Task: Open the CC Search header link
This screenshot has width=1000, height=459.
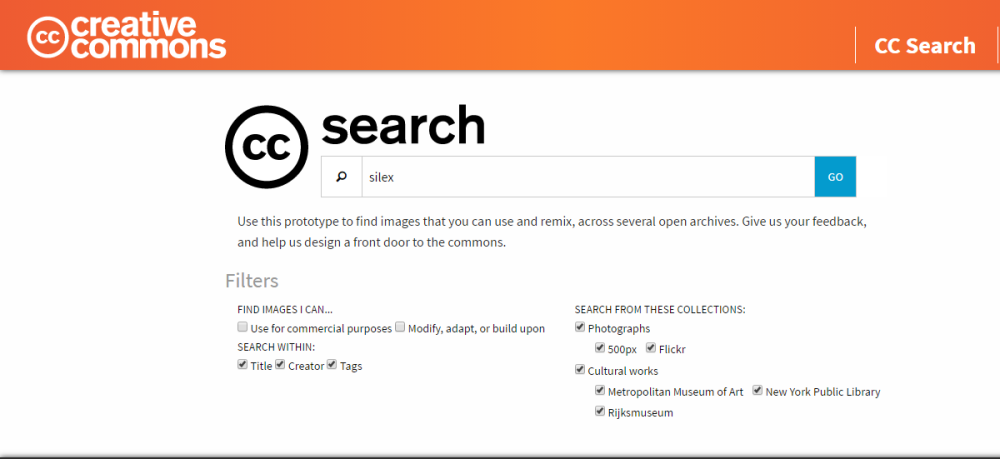Action: click(x=924, y=46)
